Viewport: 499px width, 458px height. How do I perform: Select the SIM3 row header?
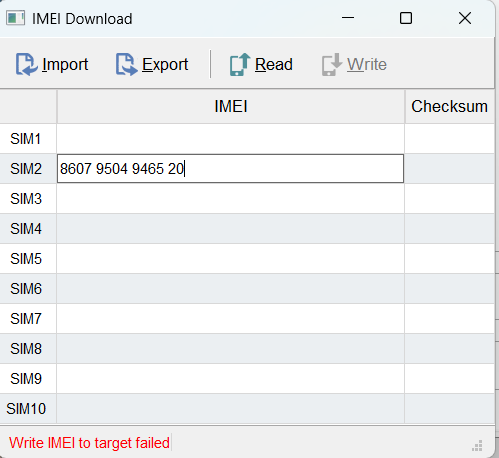point(28,199)
